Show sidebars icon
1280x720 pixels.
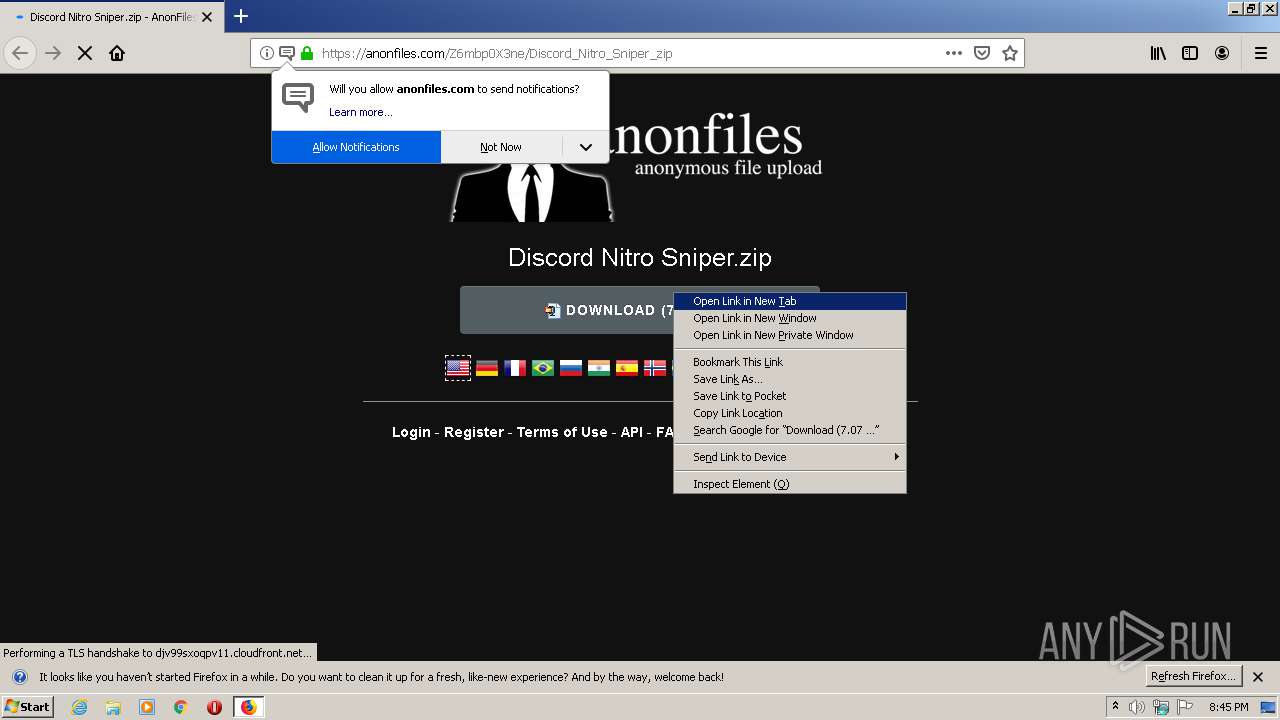(x=1190, y=53)
